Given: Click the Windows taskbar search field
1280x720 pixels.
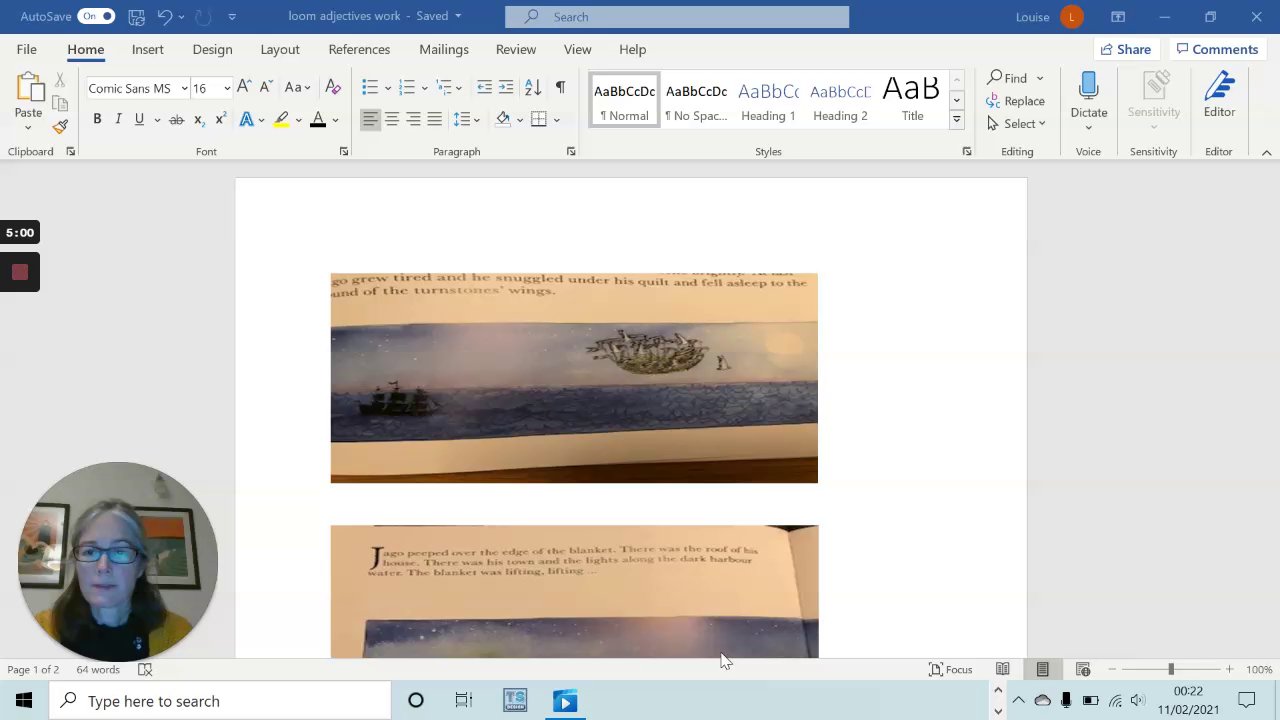Looking at the screenshot, I should [x=221, y=701].
